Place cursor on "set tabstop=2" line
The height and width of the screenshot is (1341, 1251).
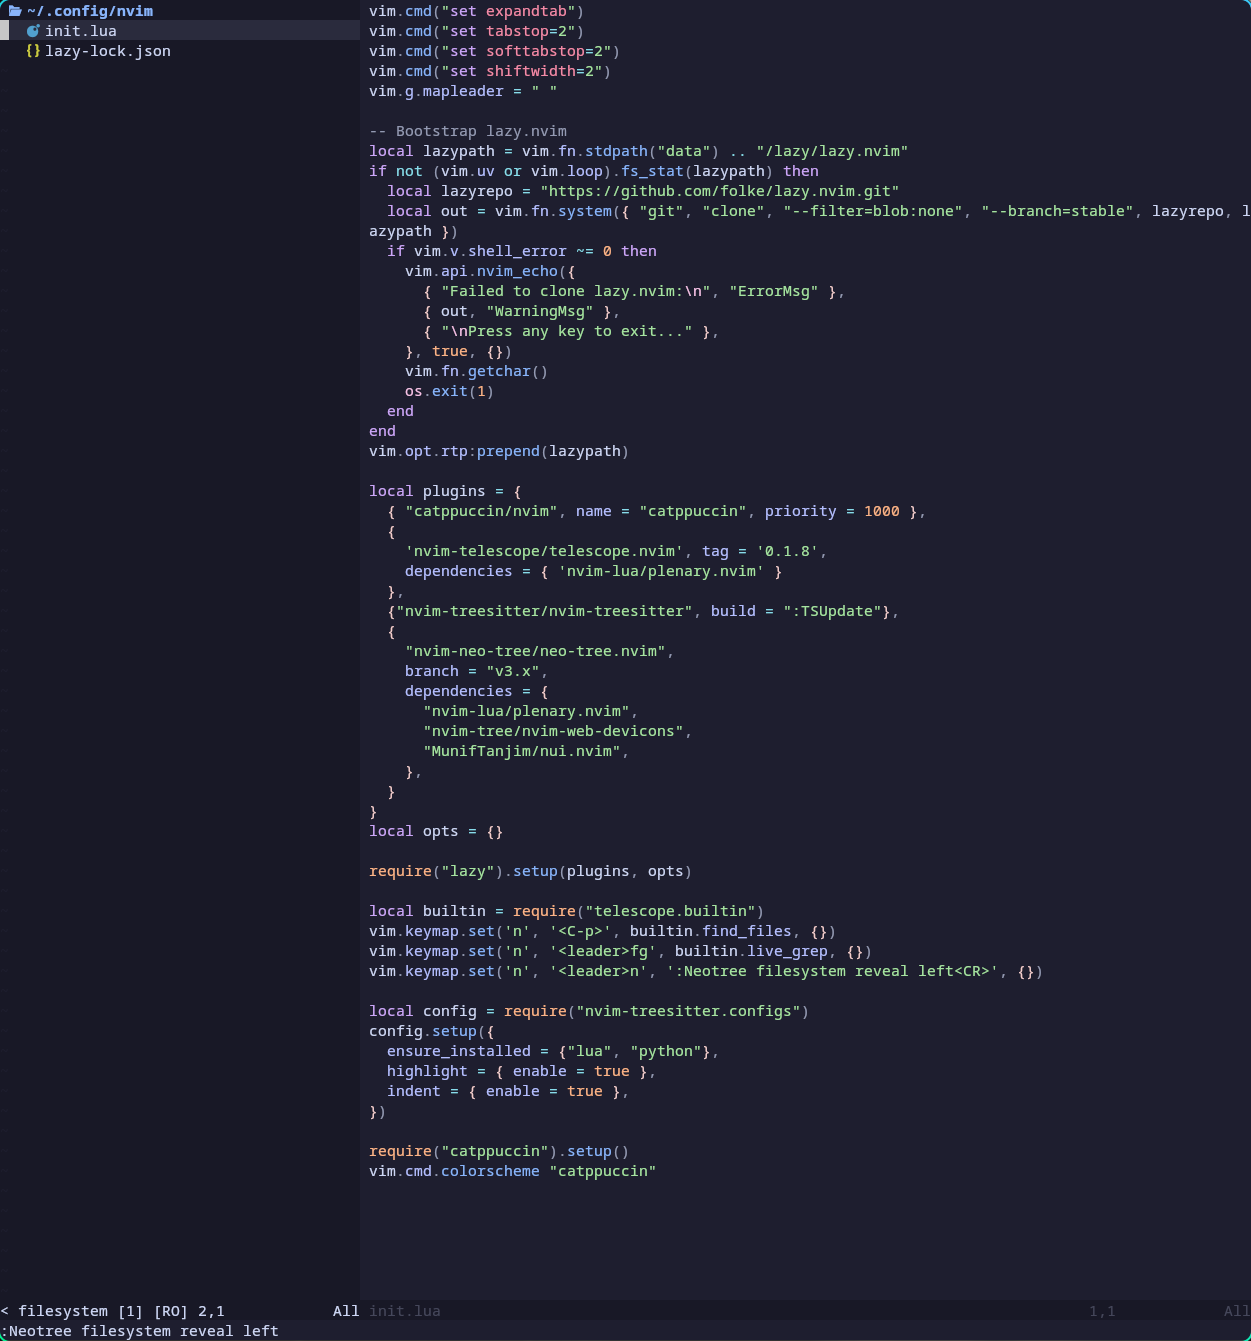pyautogui.click(x=476, y=31)
